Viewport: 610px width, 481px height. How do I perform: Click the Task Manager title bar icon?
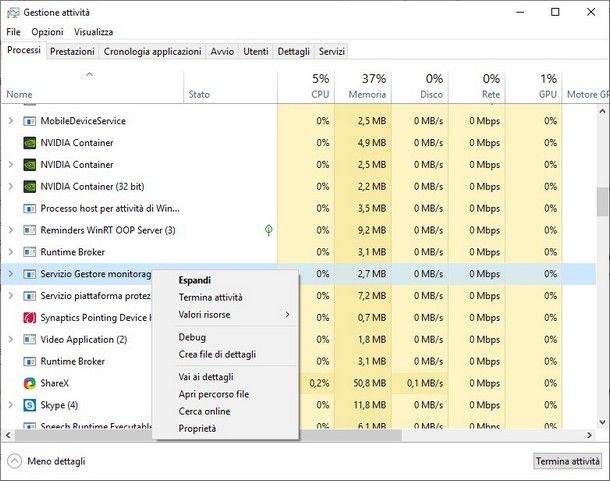click(13, 12)
